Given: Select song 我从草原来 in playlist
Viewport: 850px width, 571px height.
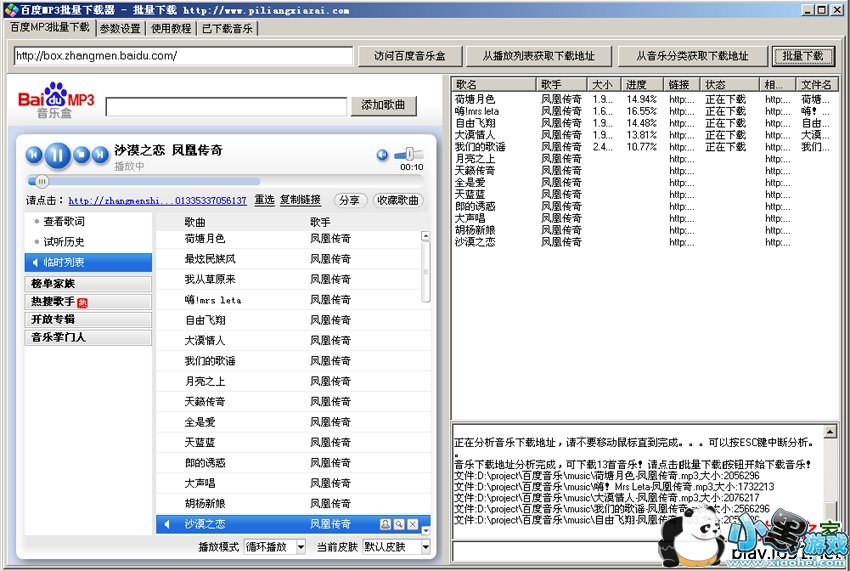Looking at the screenshot, I should tap(288, 280).
